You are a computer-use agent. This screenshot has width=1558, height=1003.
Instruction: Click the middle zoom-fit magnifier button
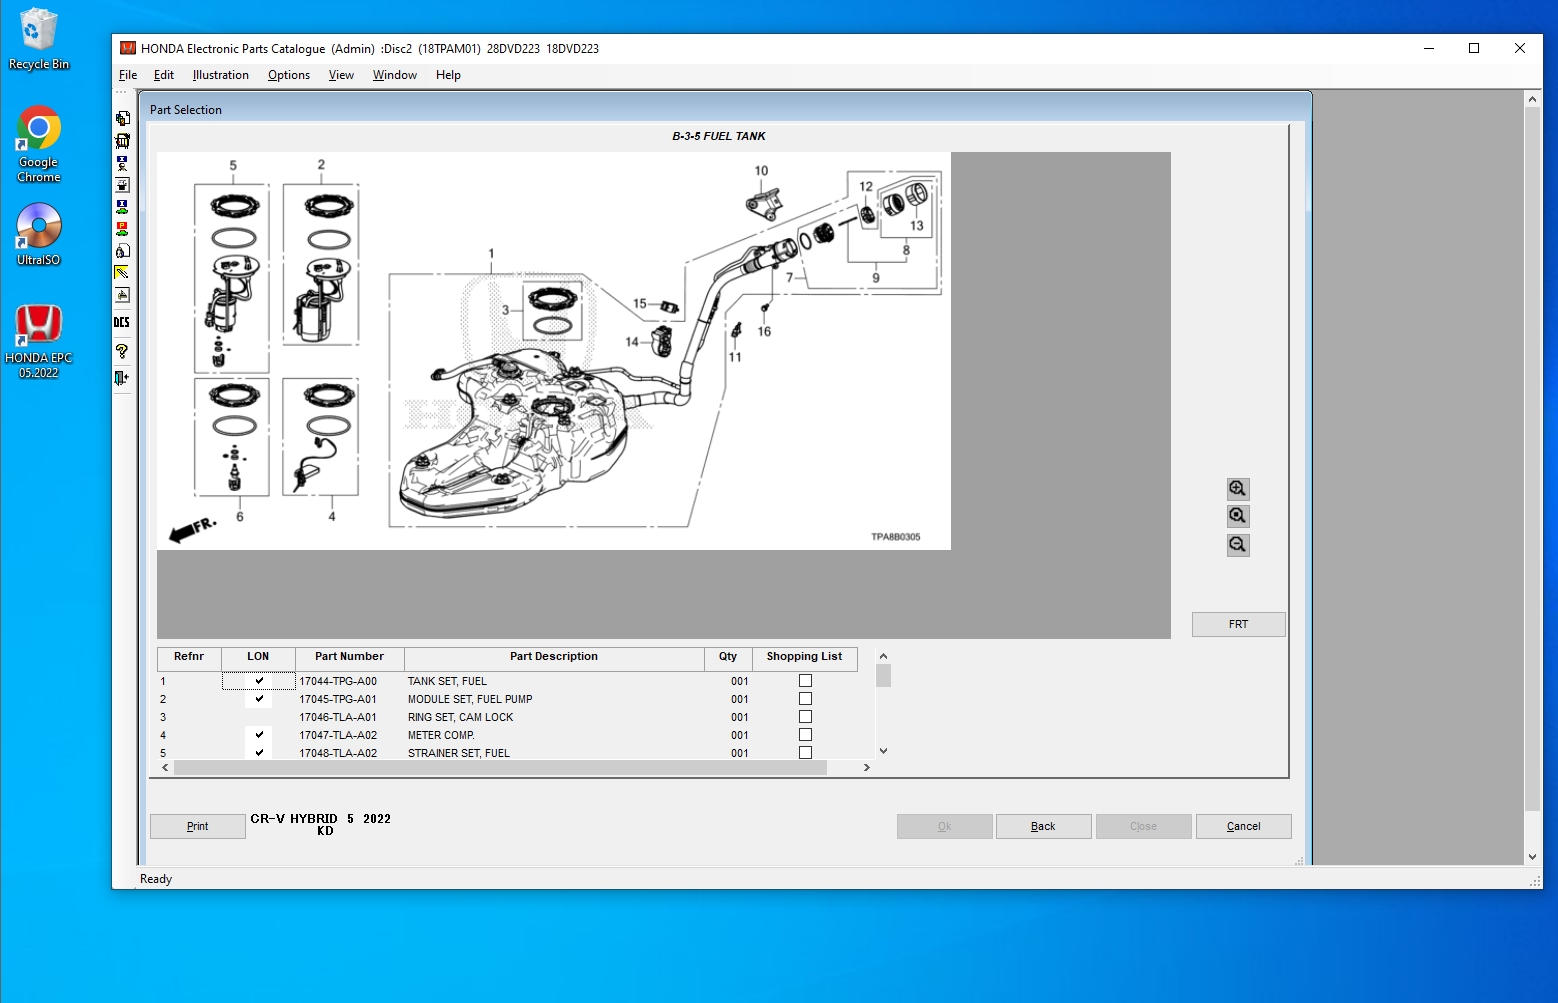[x=1237, y=516]
